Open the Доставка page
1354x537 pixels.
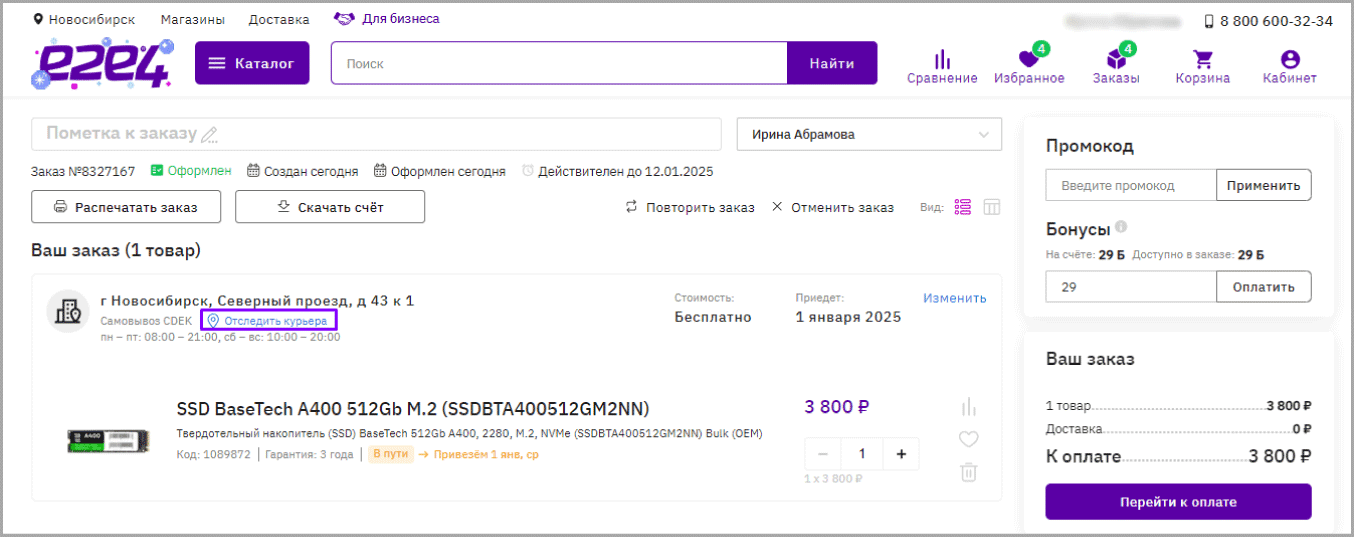coord(279,19)
